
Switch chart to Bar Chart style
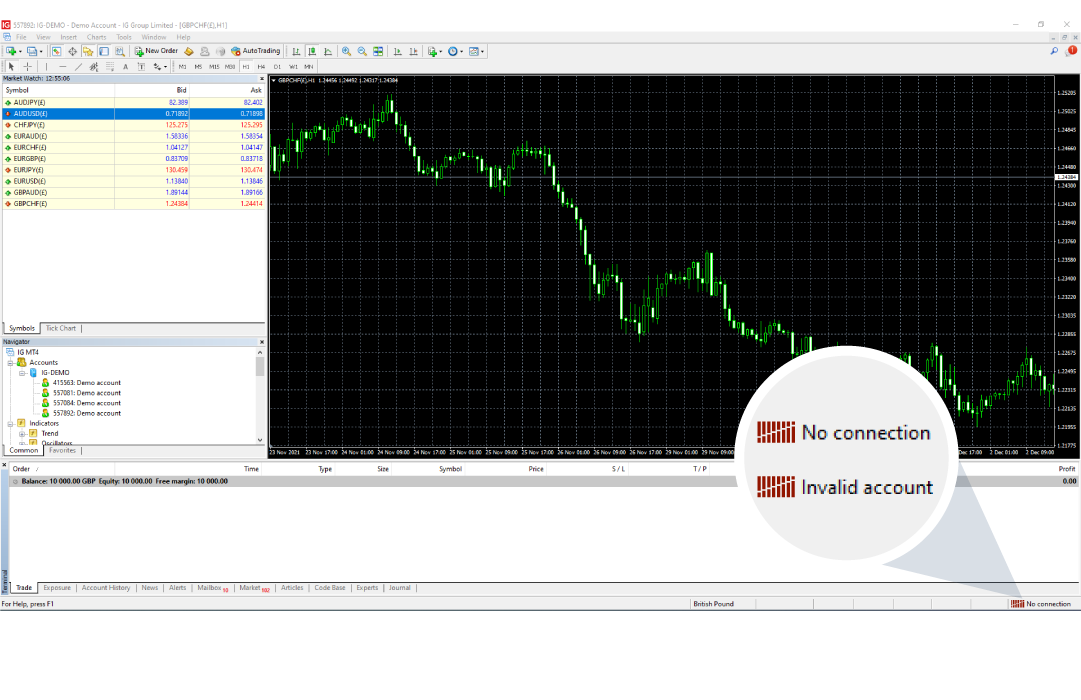(296, 51)
